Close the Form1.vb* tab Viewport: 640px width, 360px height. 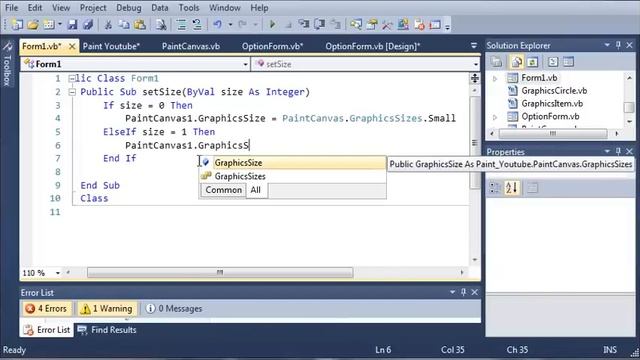pos(72,47)
